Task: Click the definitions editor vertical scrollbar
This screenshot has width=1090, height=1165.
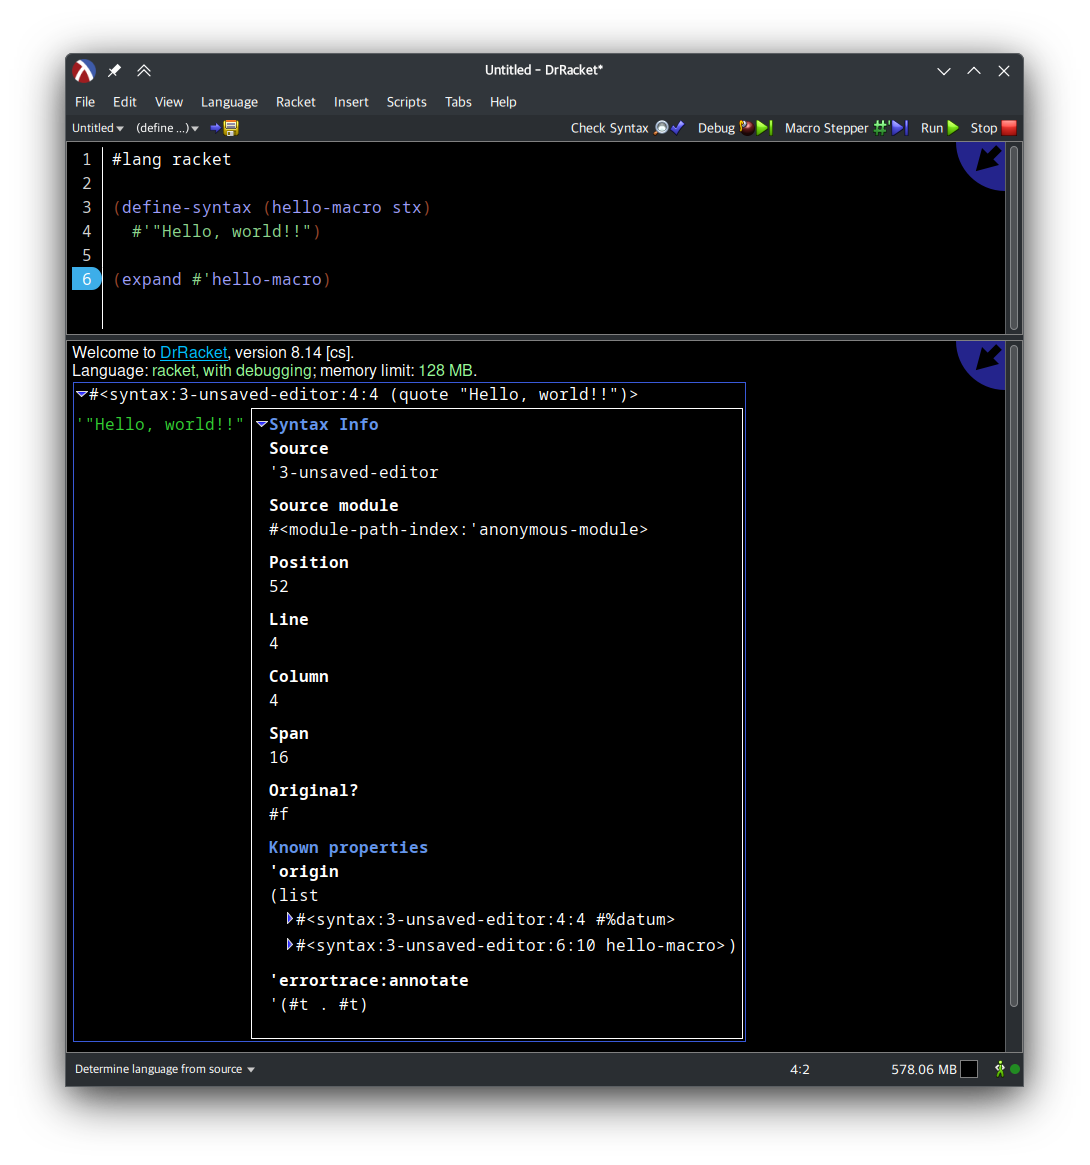Action: (1013, 238)
